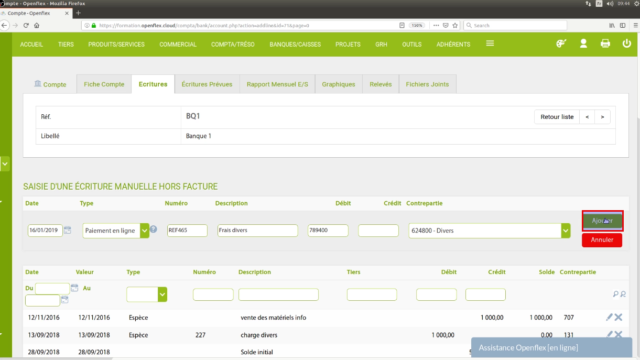Open the calendar picker beside the entry date
This screenshot has width=640, height=360.
(x=68, y=230)
